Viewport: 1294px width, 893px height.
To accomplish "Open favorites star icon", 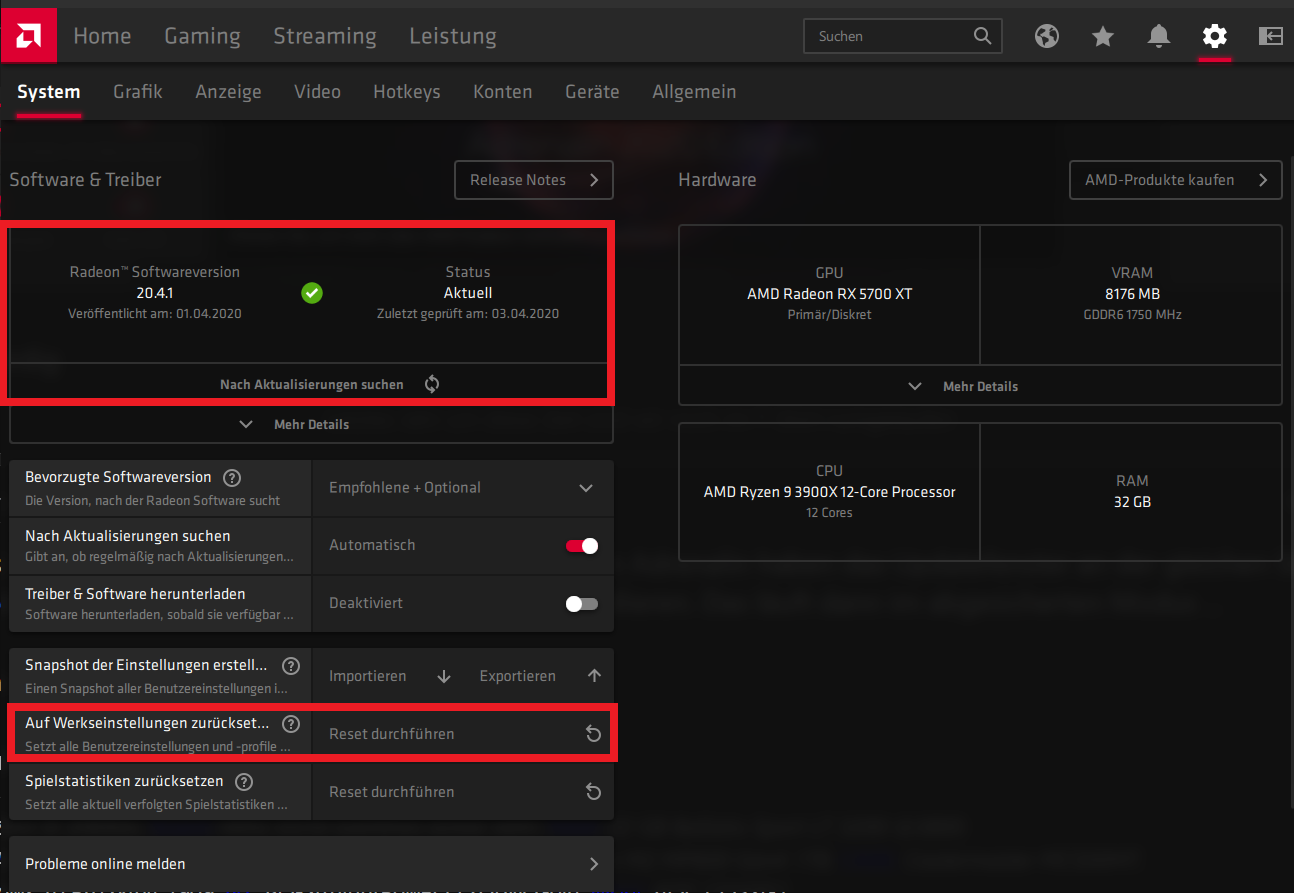I will pyautogui.click(x=1103, y=36).
